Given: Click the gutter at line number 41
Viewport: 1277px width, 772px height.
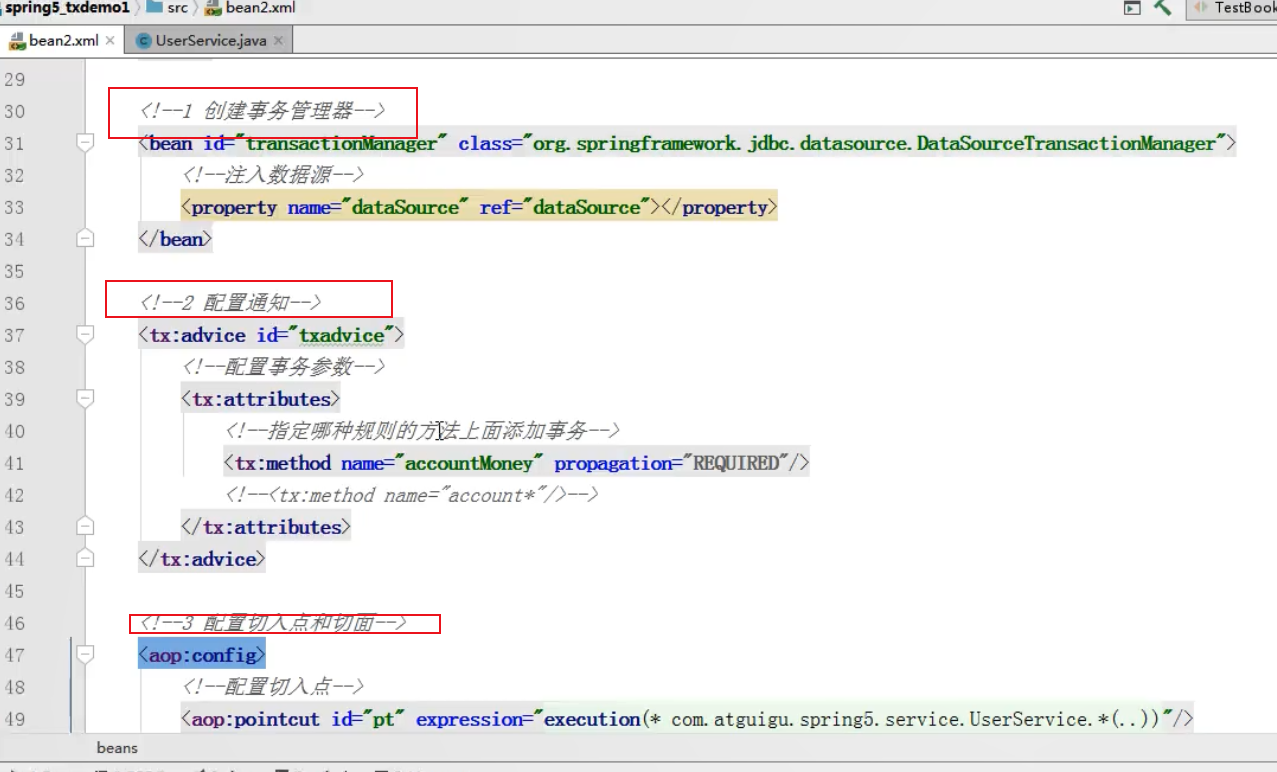Looking at the screenshot, I should click(14, 463).
